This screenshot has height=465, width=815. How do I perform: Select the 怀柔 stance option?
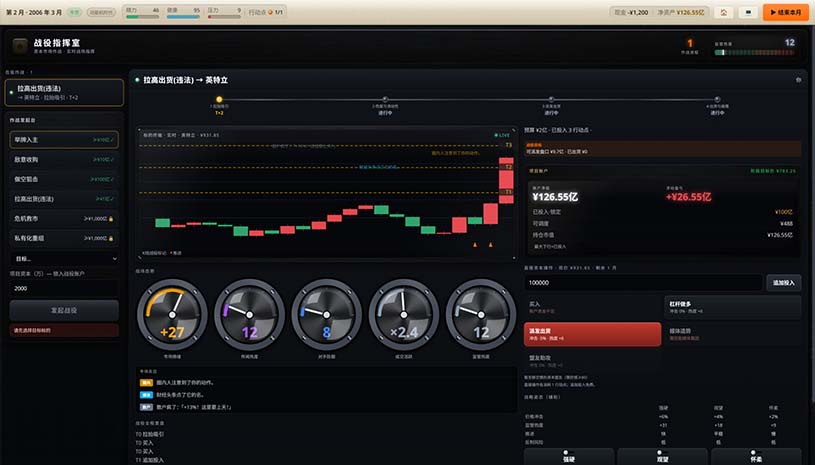[756, 456]
